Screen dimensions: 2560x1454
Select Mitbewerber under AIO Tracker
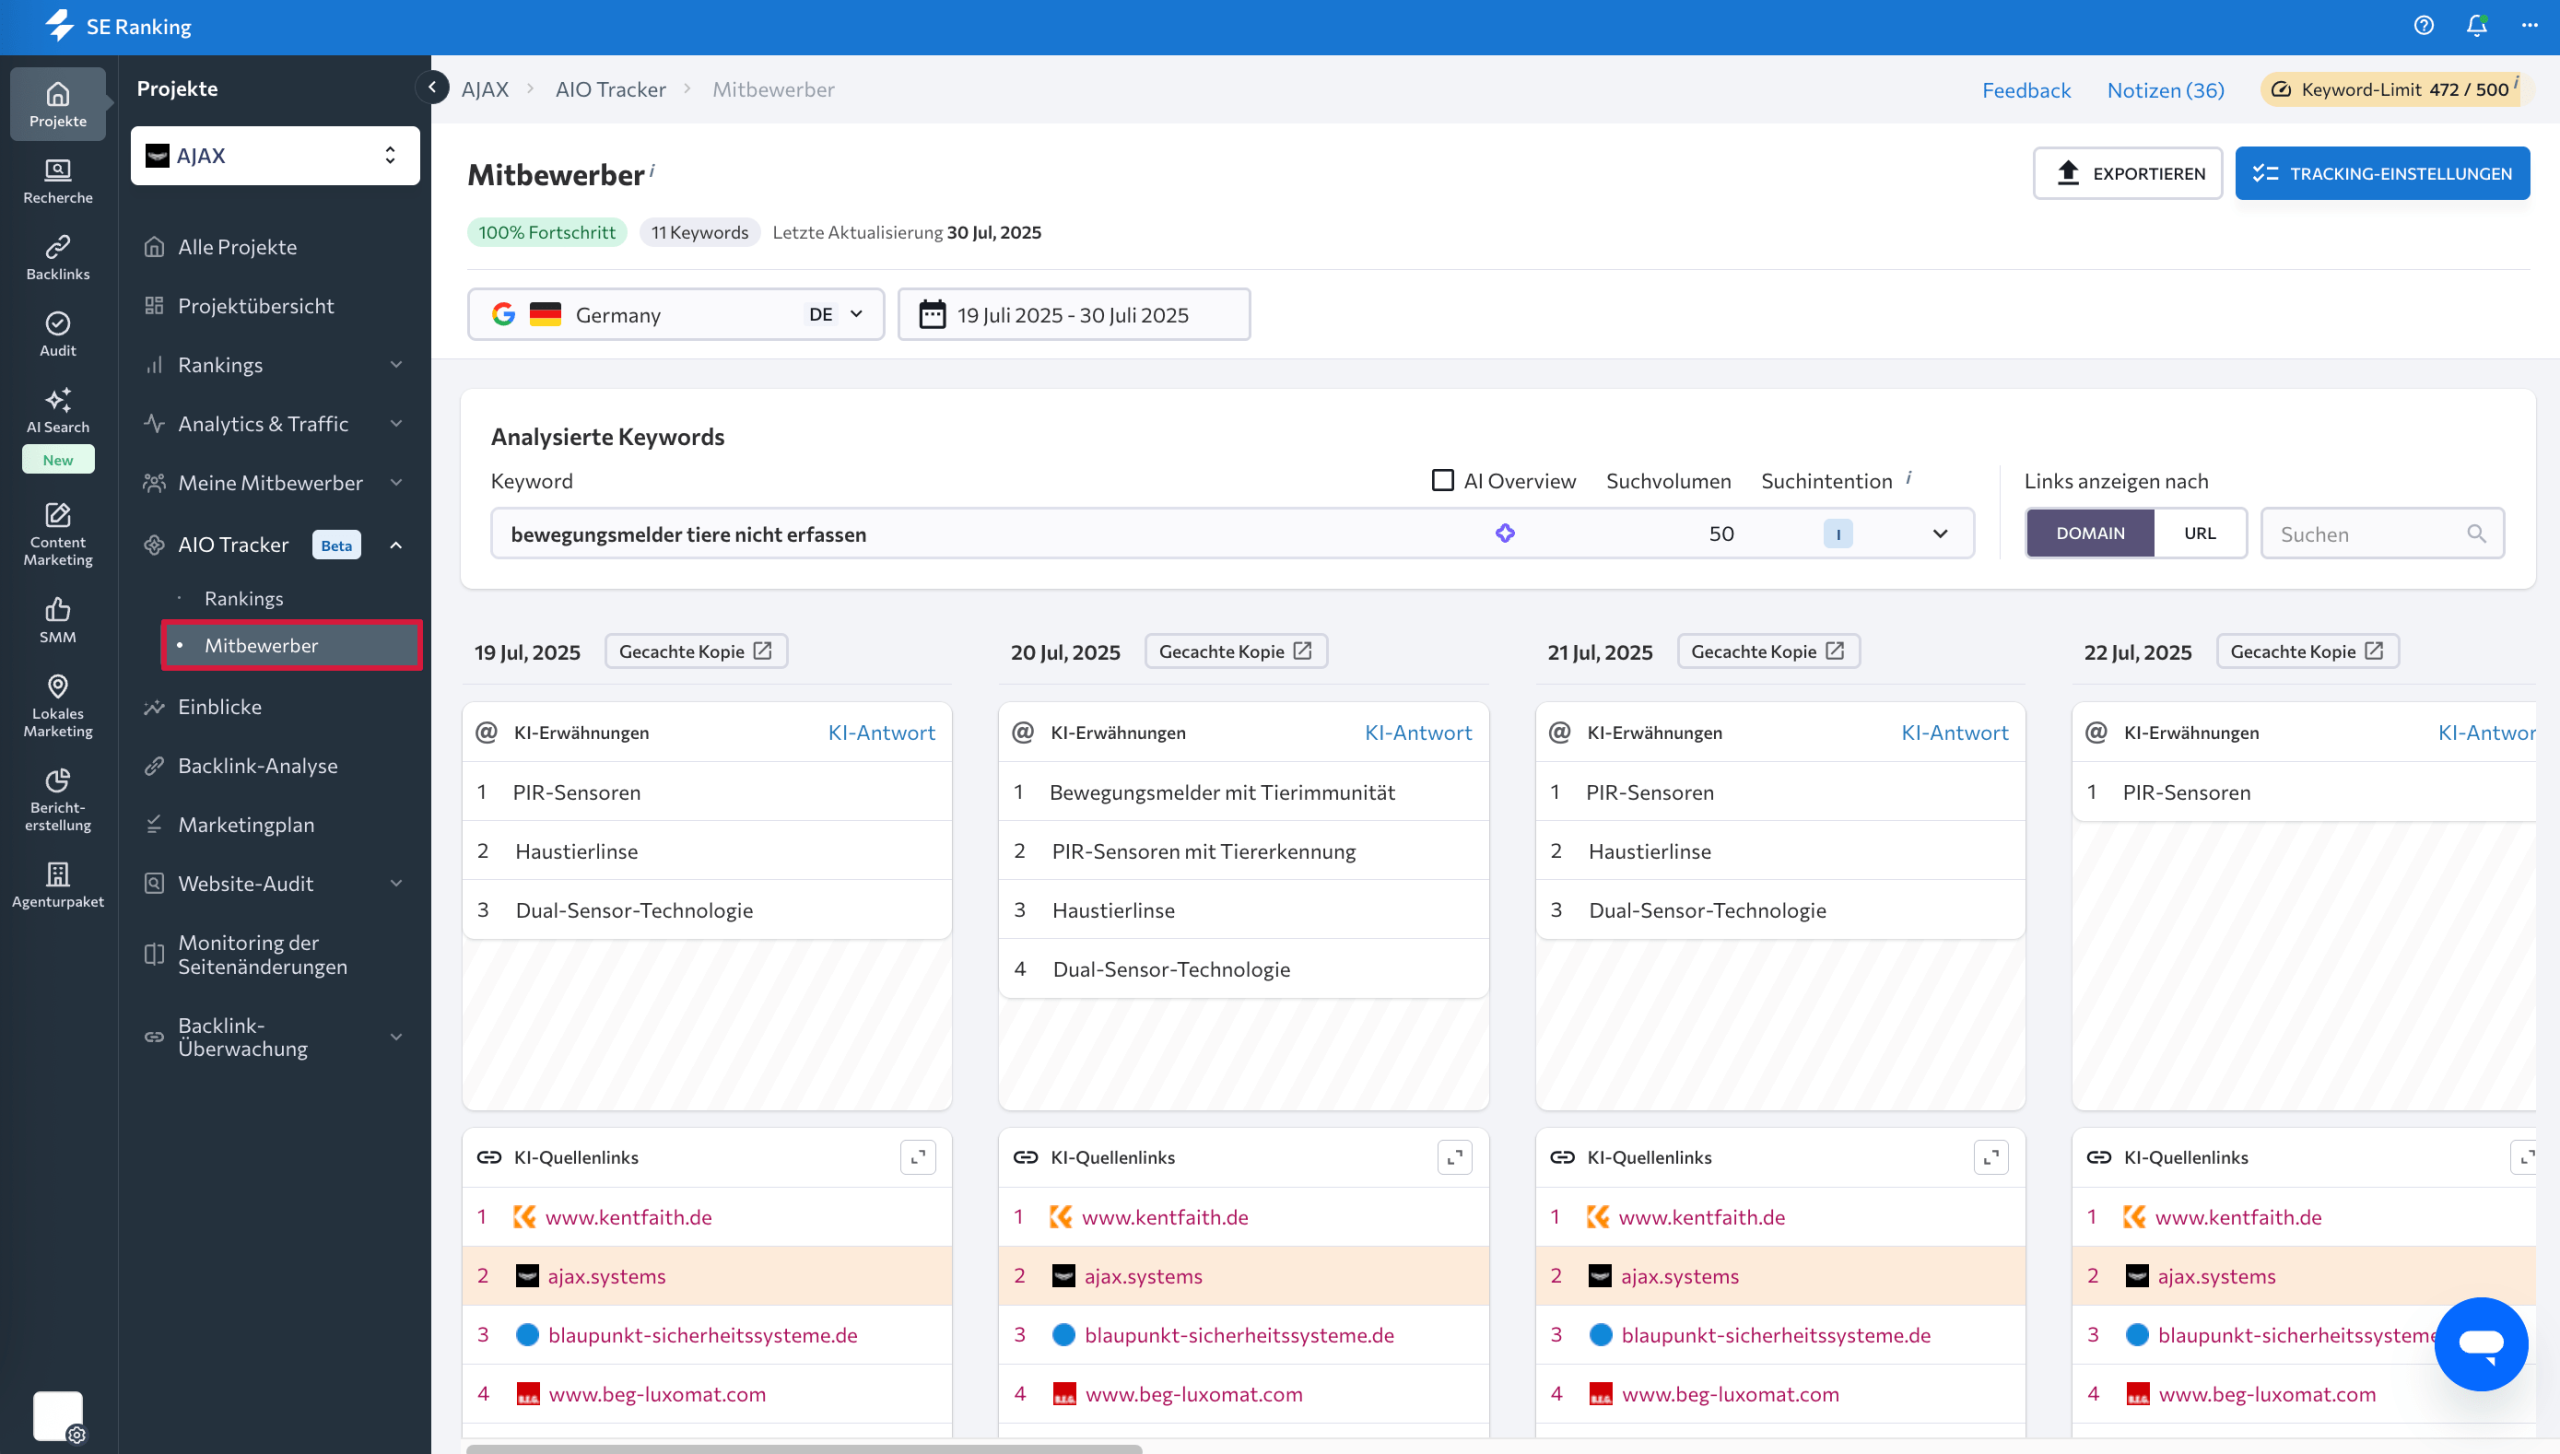click(292, 645)
